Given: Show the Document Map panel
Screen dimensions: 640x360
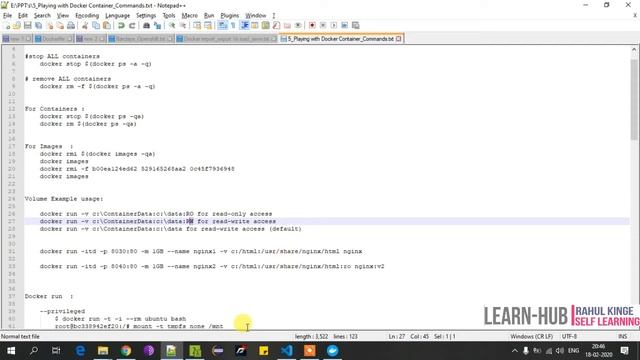Looking at the screenshot, I should click(266, 25).
